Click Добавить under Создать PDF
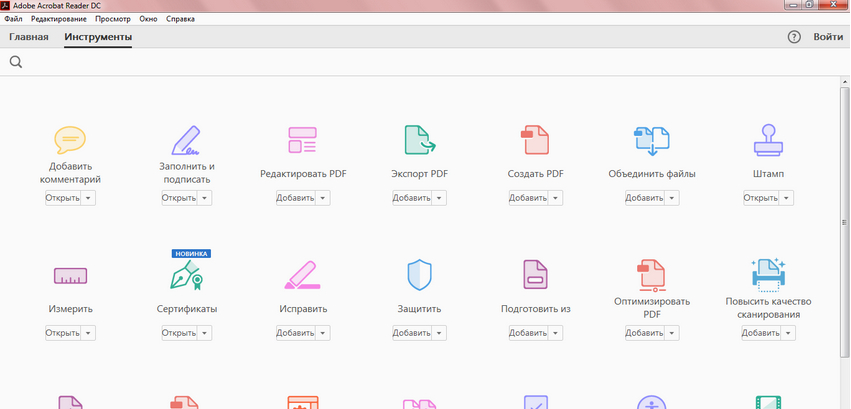Image resolution: width=851 pixels, height=409 pixels. [528, 198]
